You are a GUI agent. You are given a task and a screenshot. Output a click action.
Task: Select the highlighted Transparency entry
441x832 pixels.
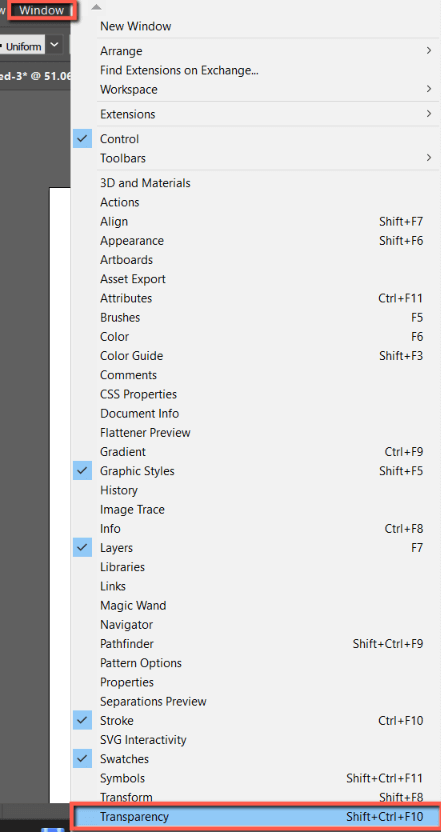click(256, 817)
